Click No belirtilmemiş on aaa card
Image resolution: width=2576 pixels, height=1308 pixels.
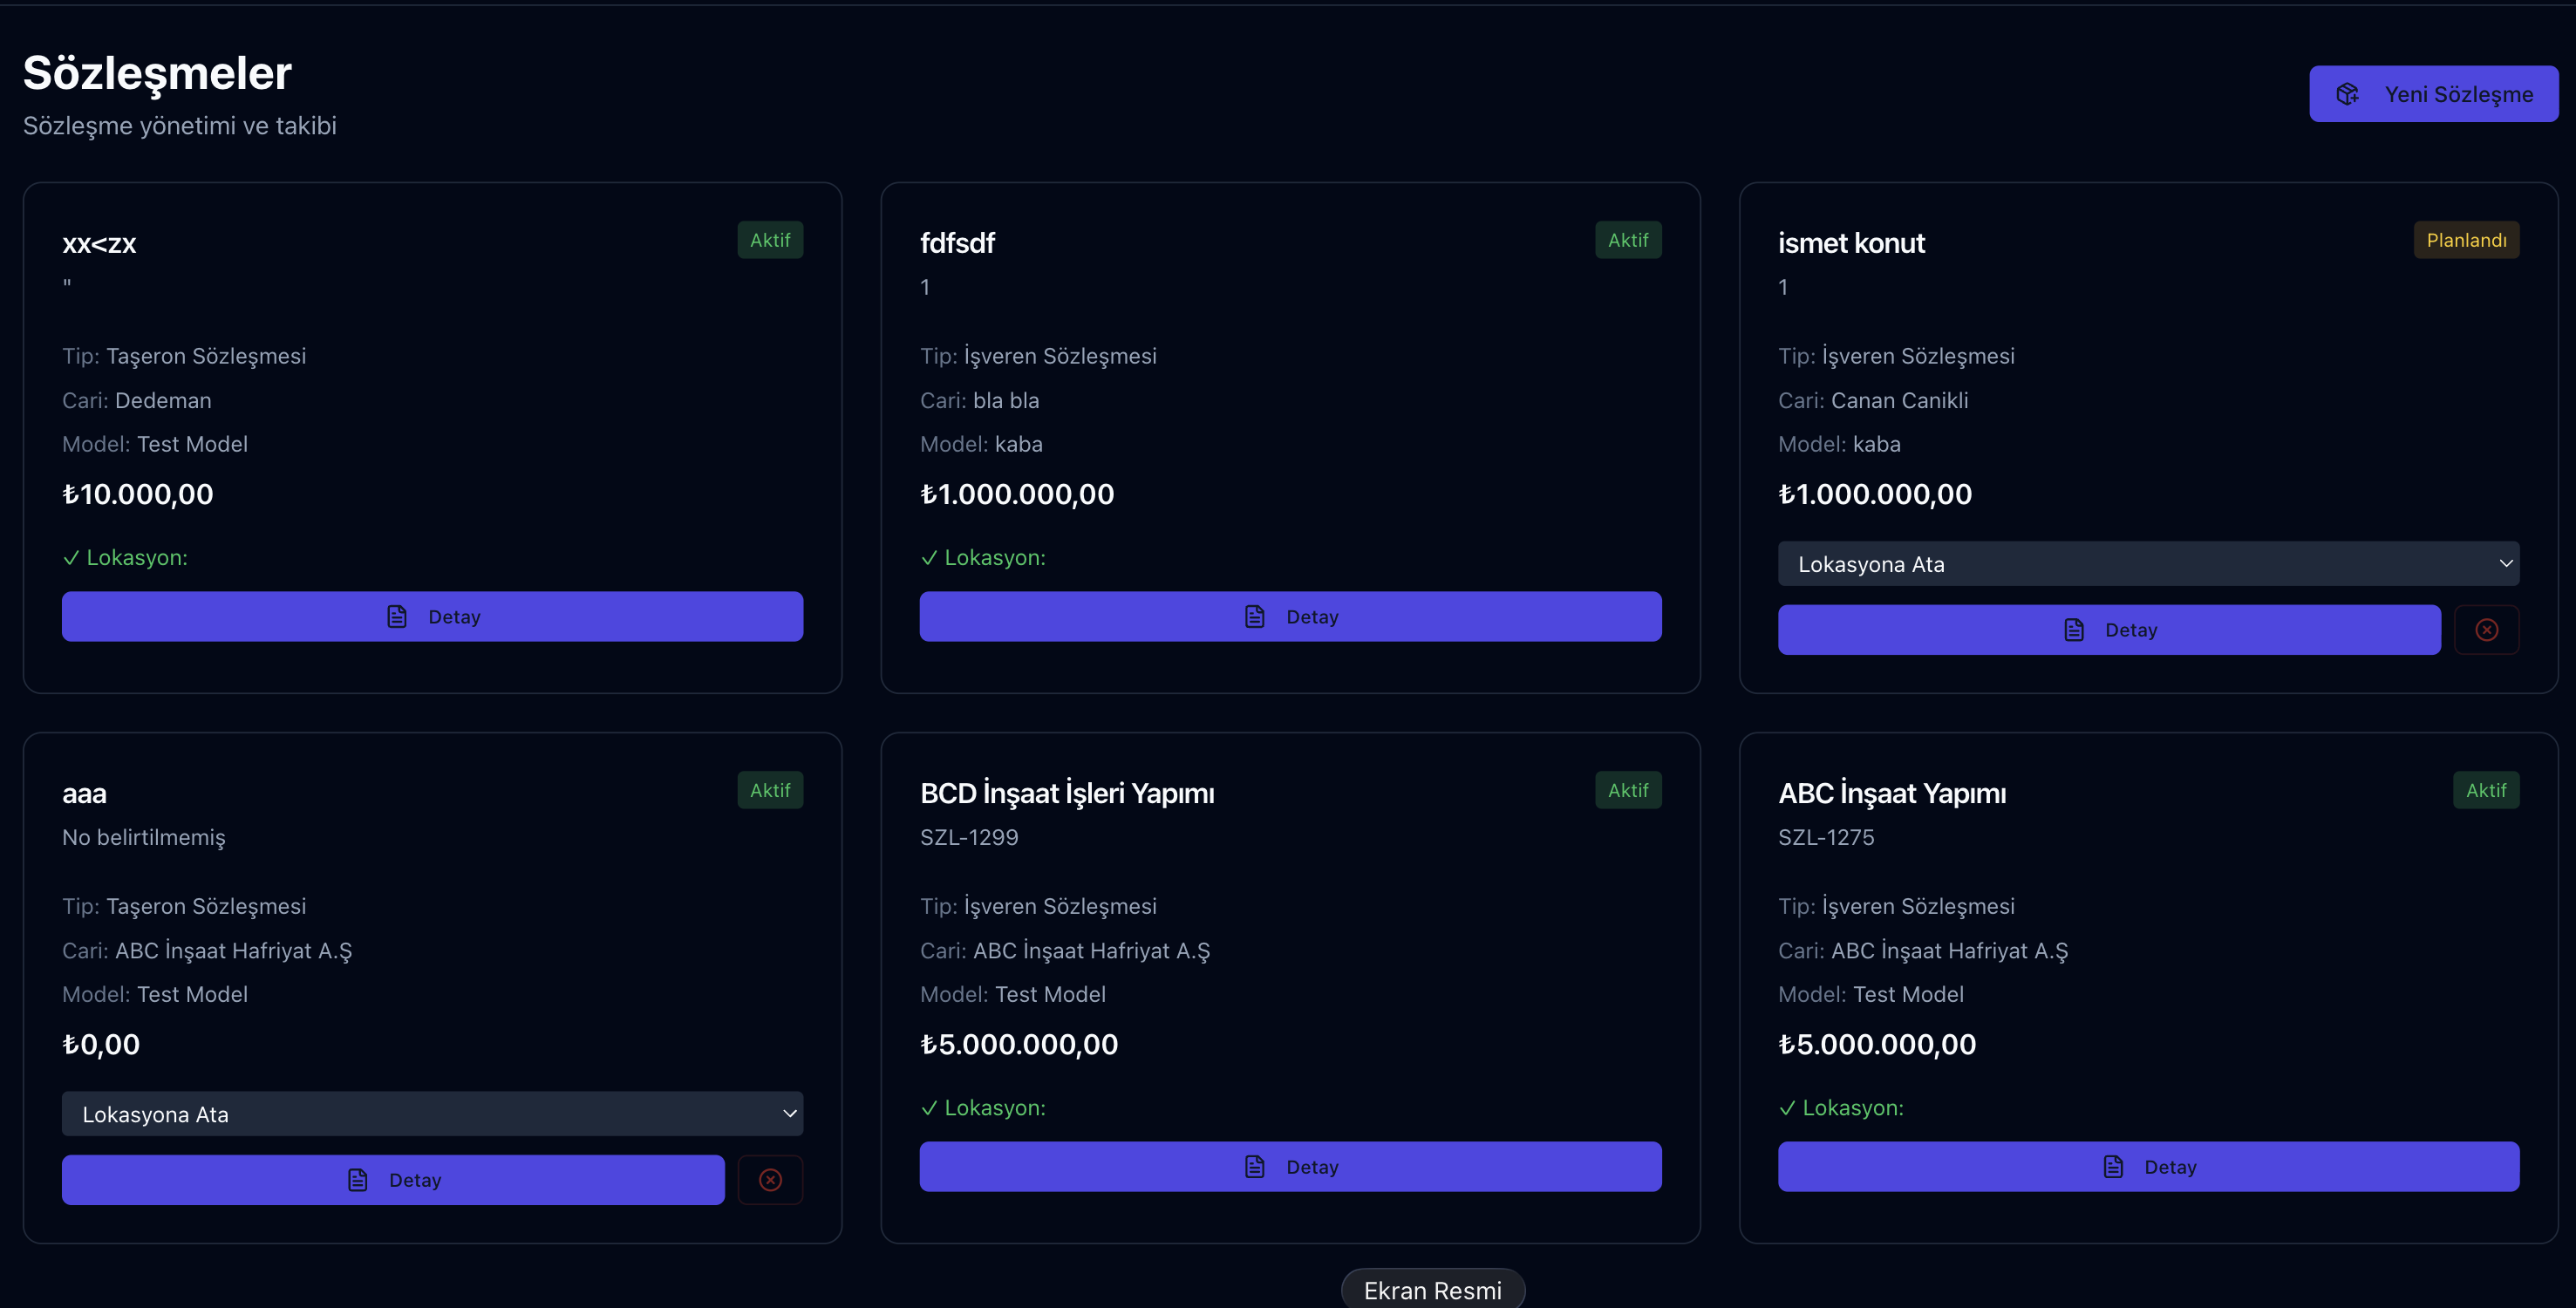click(144, 838)
